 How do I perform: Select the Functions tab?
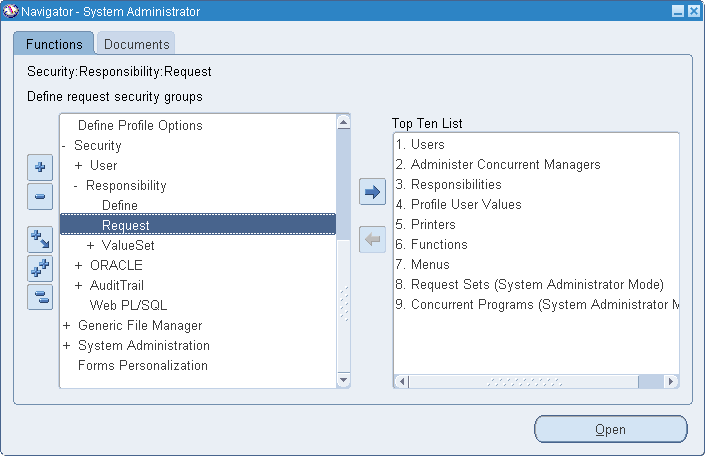coord(54,44)
